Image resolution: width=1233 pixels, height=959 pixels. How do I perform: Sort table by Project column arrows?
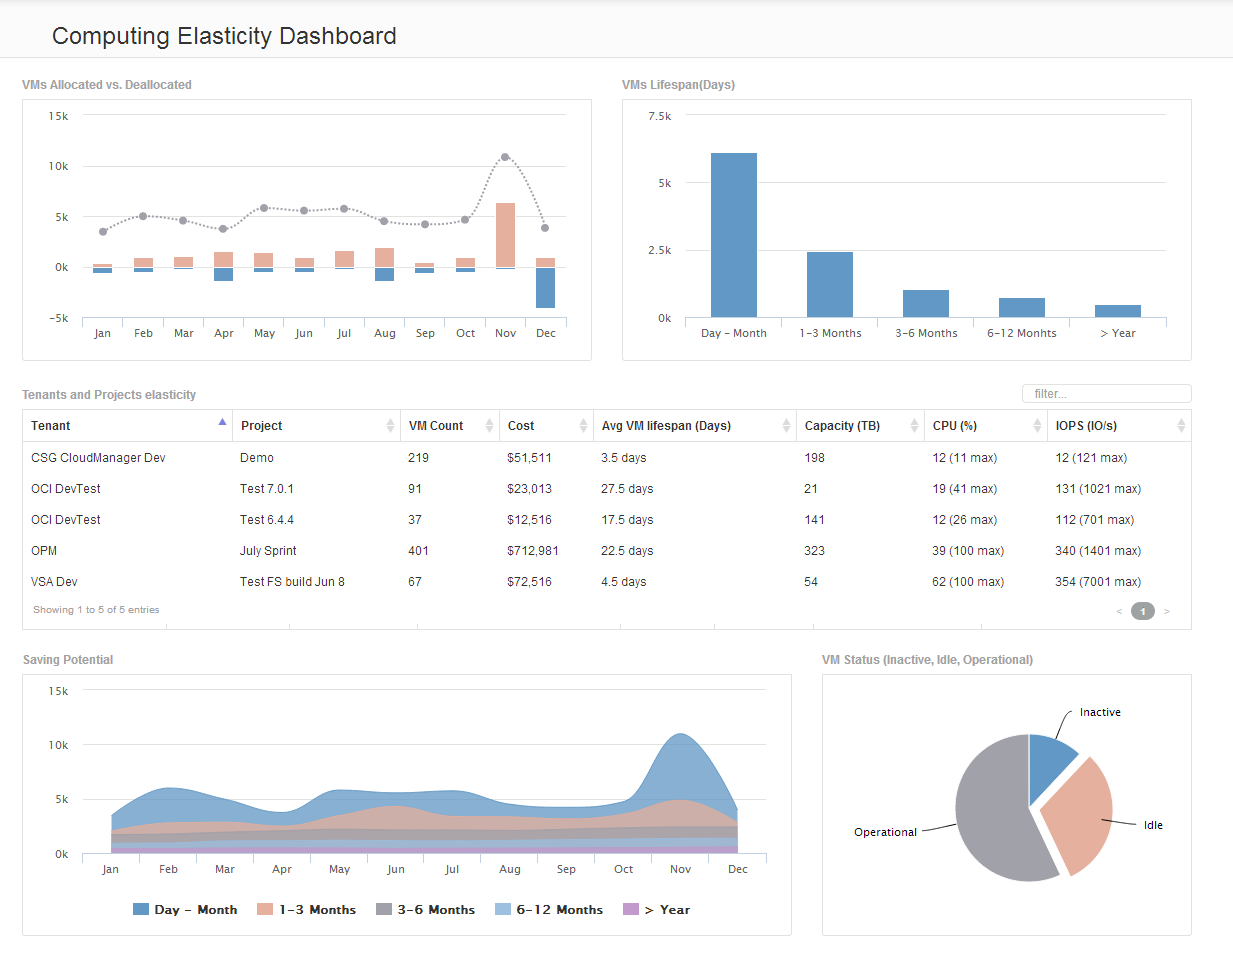pos(390,426)
